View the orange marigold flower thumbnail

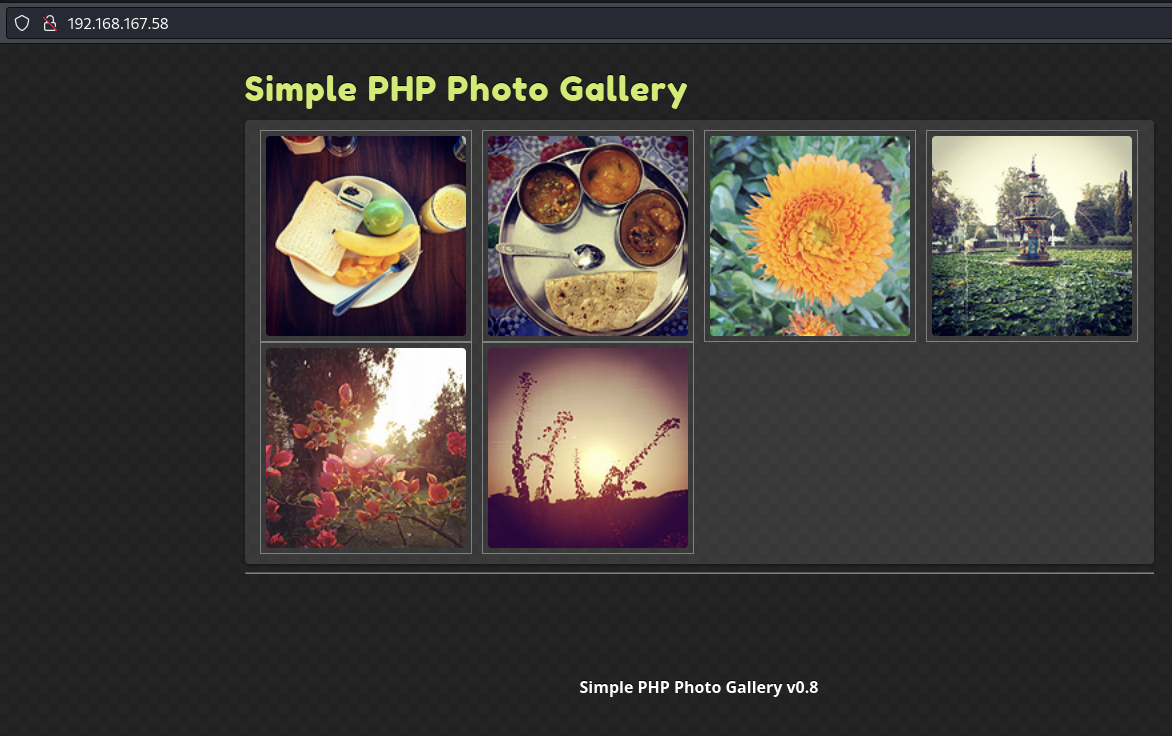coord(810,236)
